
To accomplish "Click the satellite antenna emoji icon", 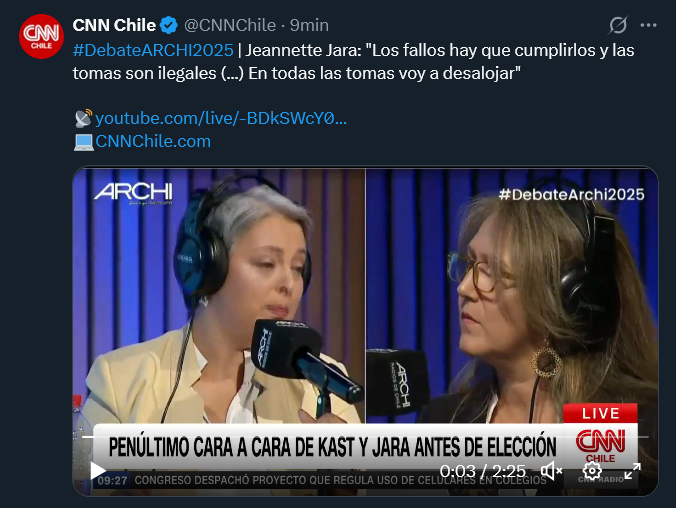I will click(83, 118).
